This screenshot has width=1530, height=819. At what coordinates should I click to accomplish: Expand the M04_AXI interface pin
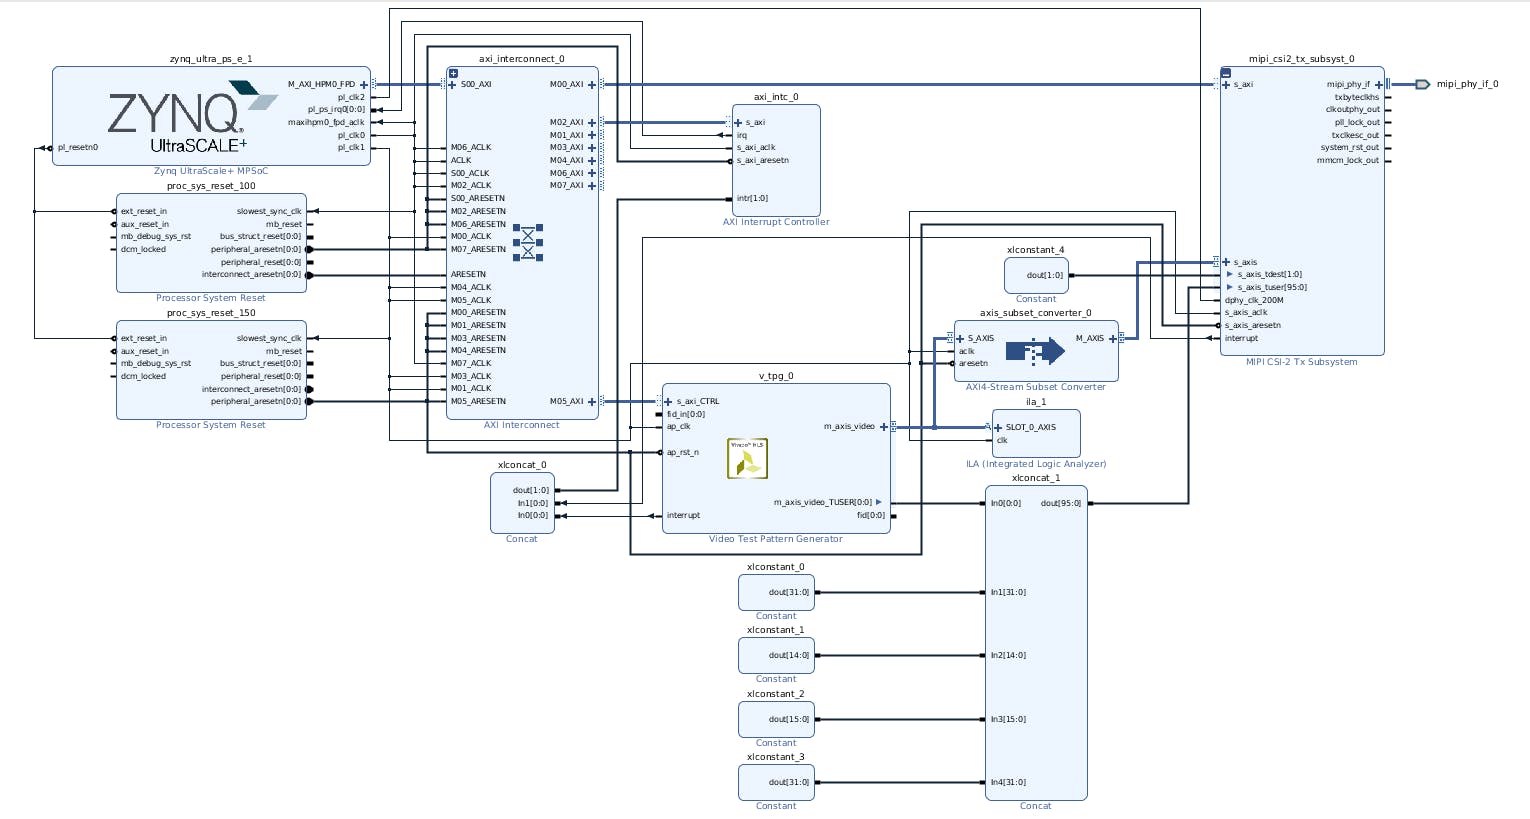tap(592, 161)
